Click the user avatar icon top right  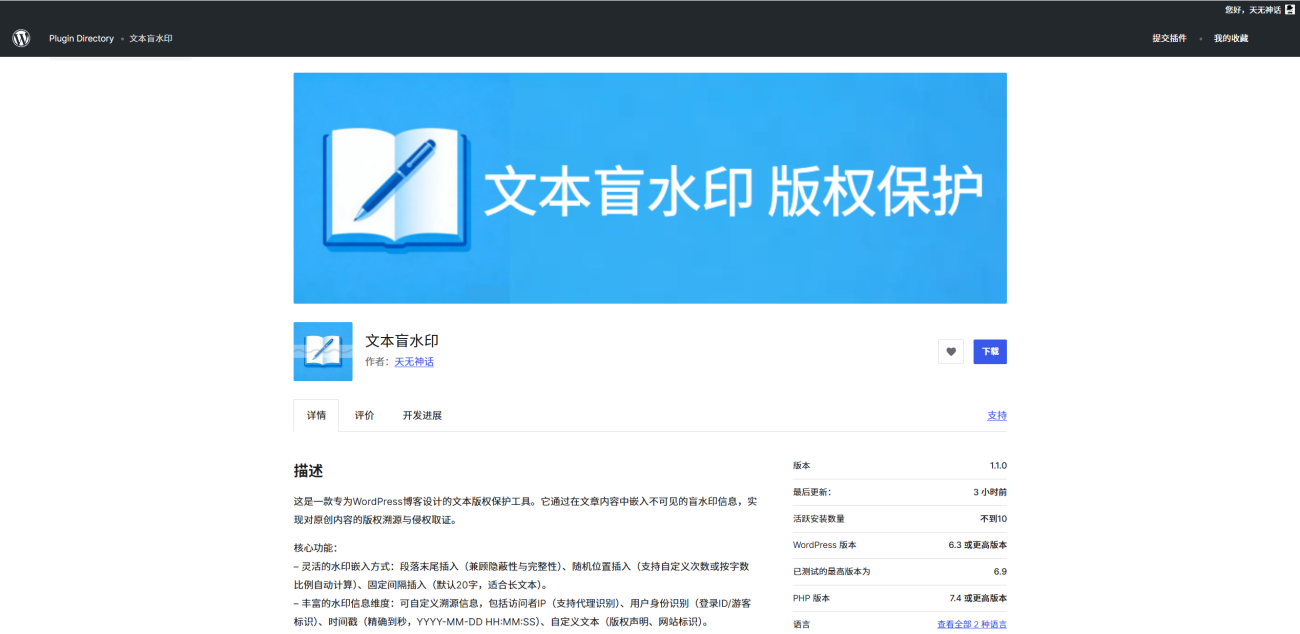click(x=1288, y=9)
